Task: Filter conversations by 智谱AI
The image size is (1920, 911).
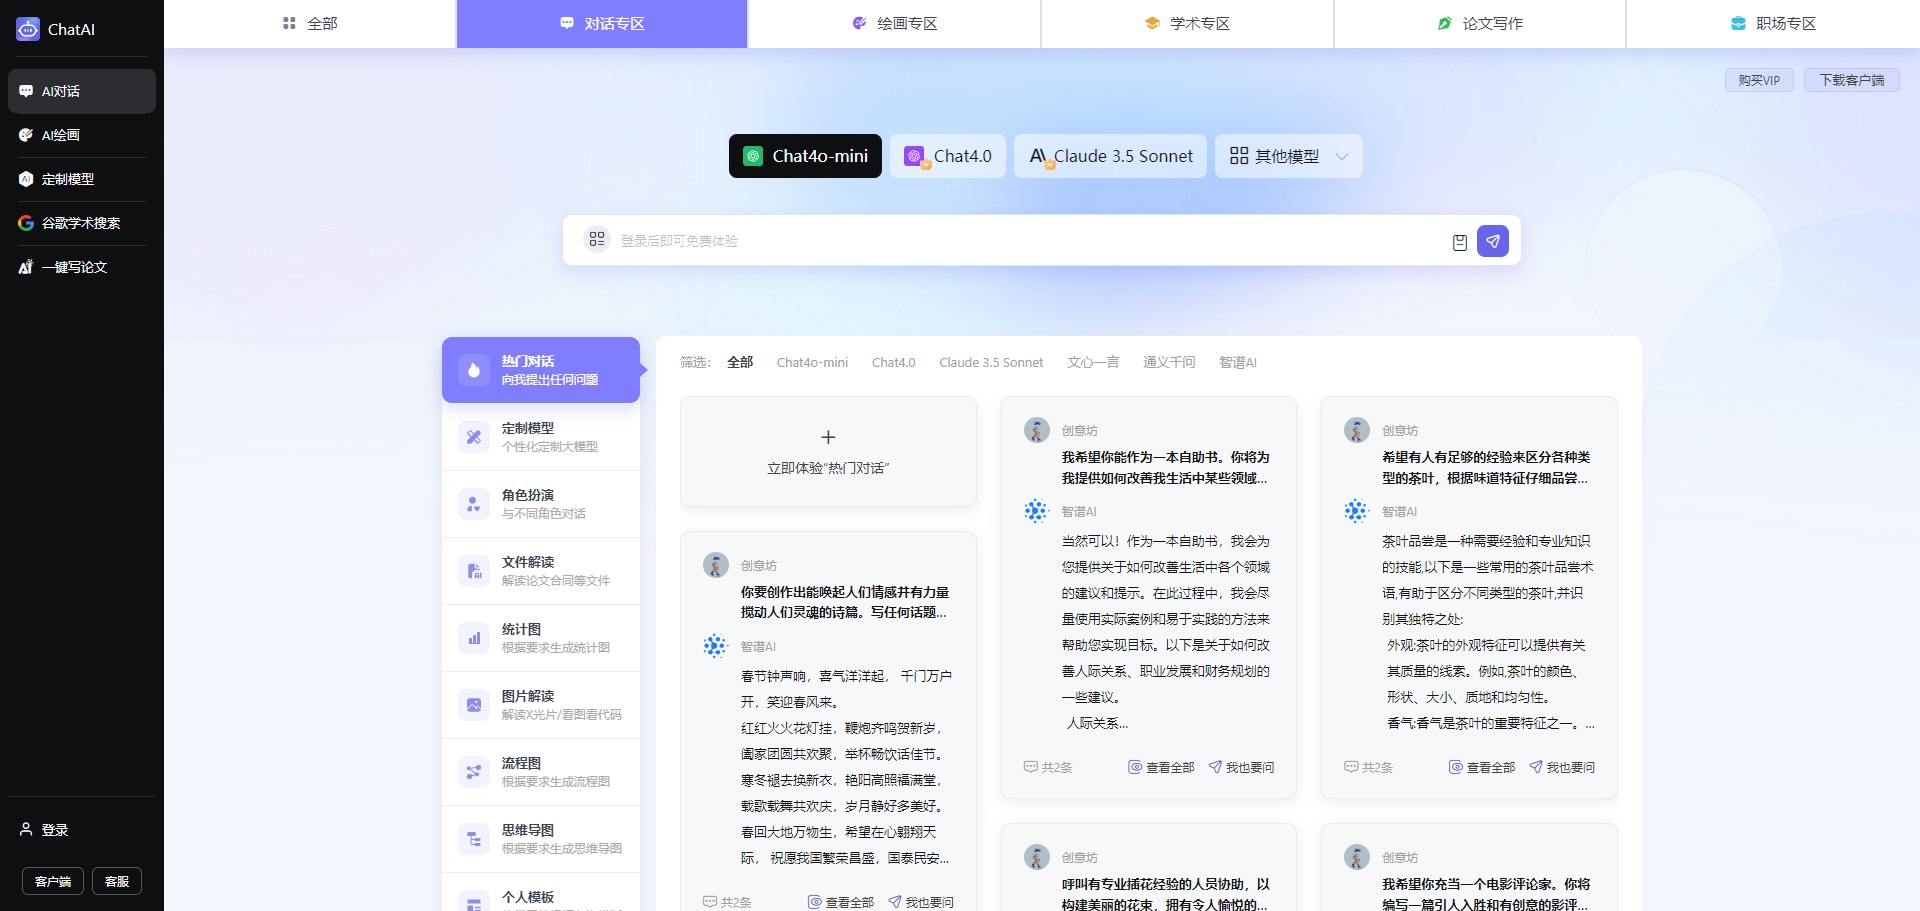Action: tap(1238, 362)
